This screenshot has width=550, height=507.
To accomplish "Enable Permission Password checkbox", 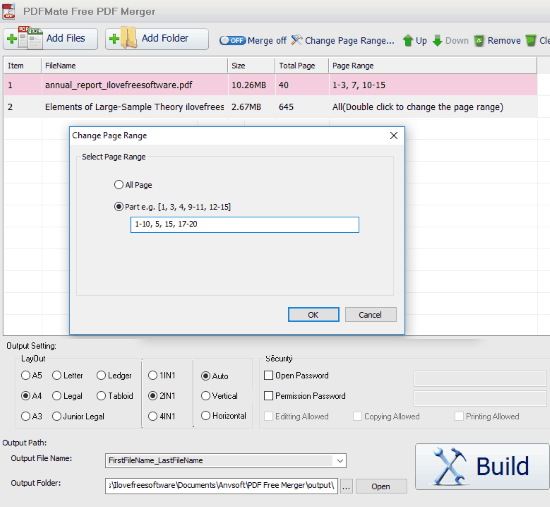I will click(268, 396).
